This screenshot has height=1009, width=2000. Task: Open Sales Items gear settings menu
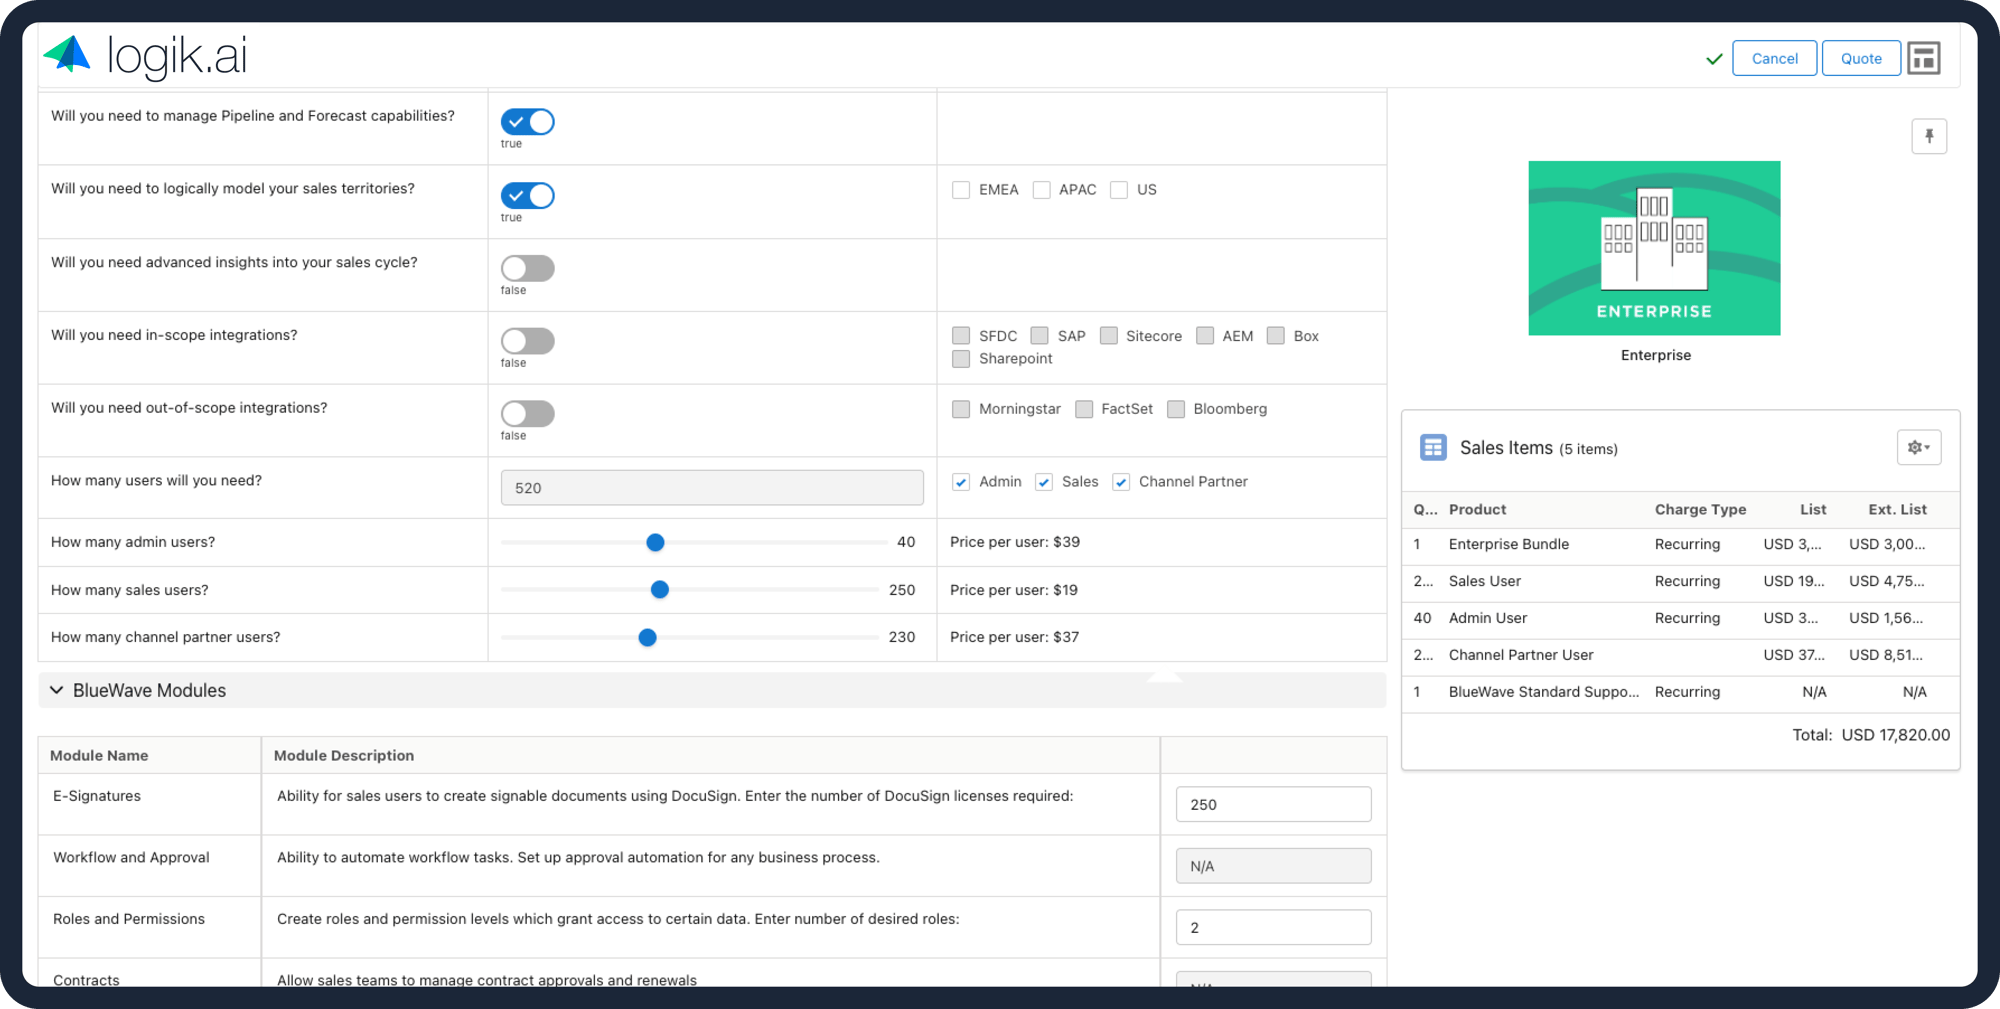[x=1919, y=447]
